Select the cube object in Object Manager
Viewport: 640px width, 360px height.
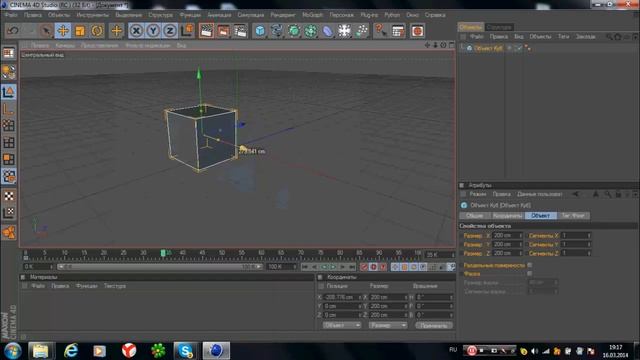(488, 48)
